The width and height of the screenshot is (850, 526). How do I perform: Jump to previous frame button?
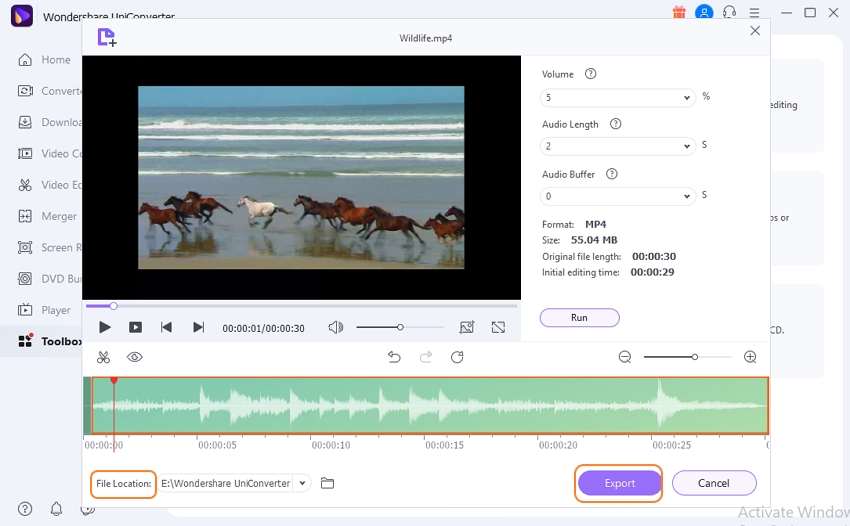166,327
